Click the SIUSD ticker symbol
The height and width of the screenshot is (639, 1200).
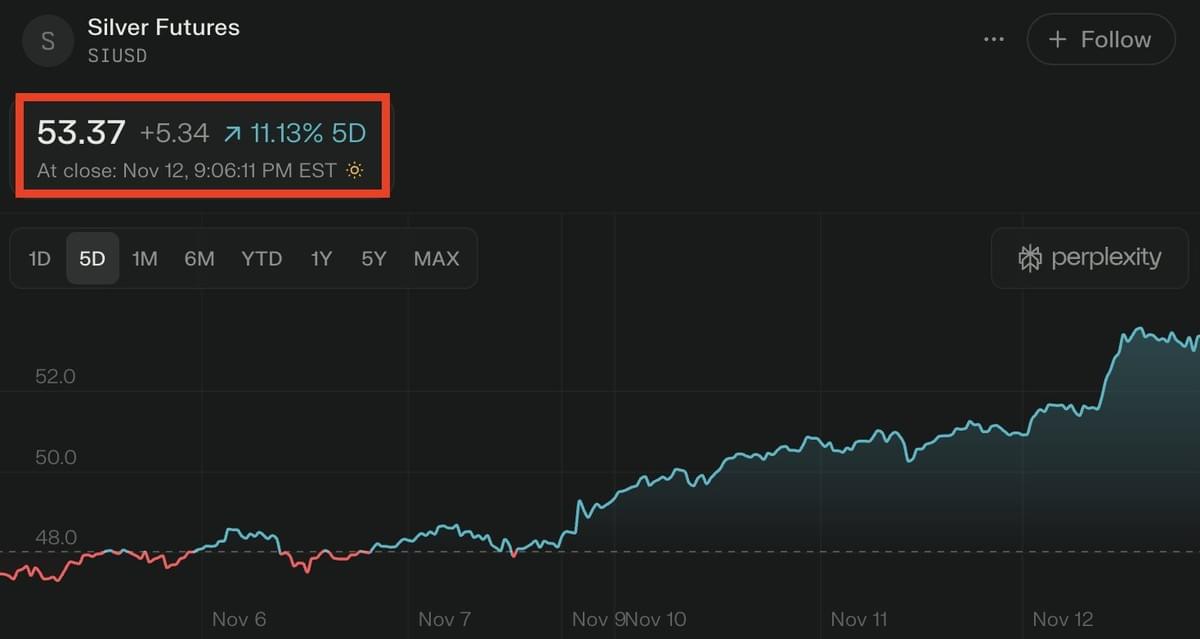pyautogui.click(x=117, y=56)
